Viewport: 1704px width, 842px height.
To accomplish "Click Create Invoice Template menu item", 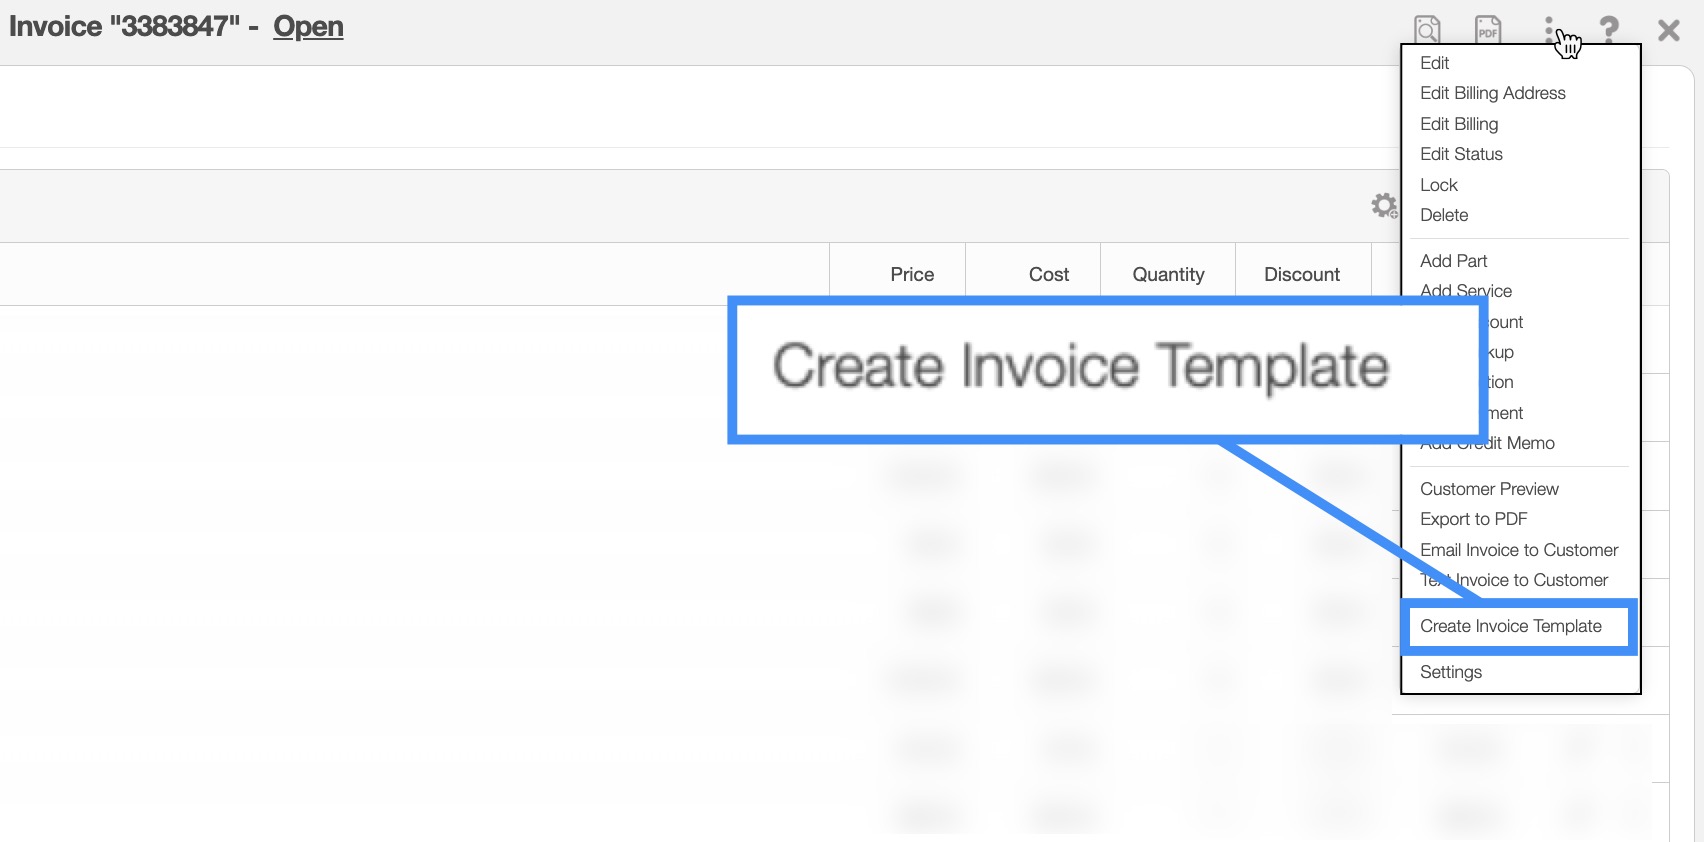I will pos(1510,626).
